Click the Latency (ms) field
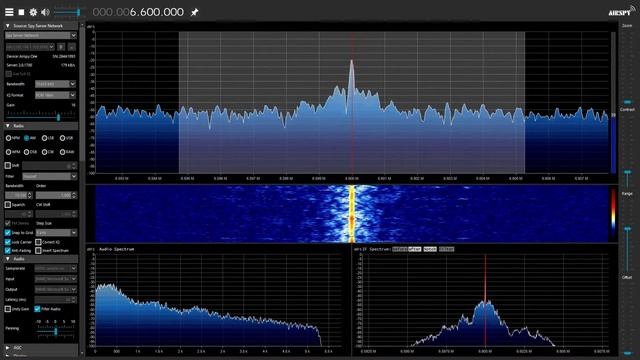 [56, 300]
